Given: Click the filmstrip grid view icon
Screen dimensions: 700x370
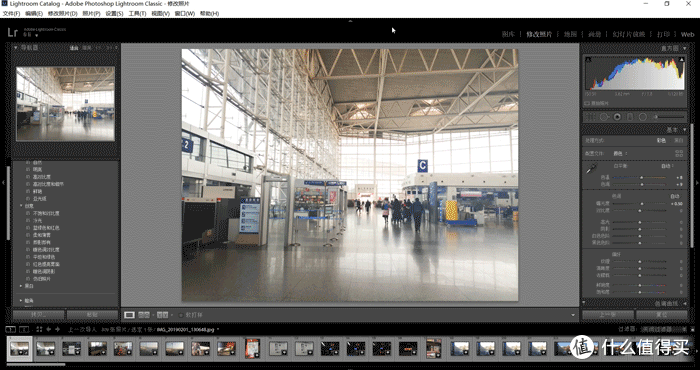Looking at the screenshot, I should click(39, 329).
